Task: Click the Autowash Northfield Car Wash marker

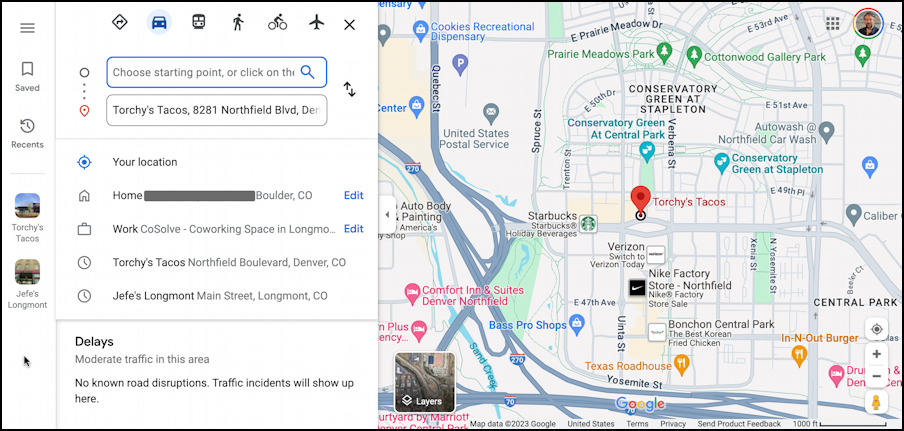Action: tap(827, 131)
